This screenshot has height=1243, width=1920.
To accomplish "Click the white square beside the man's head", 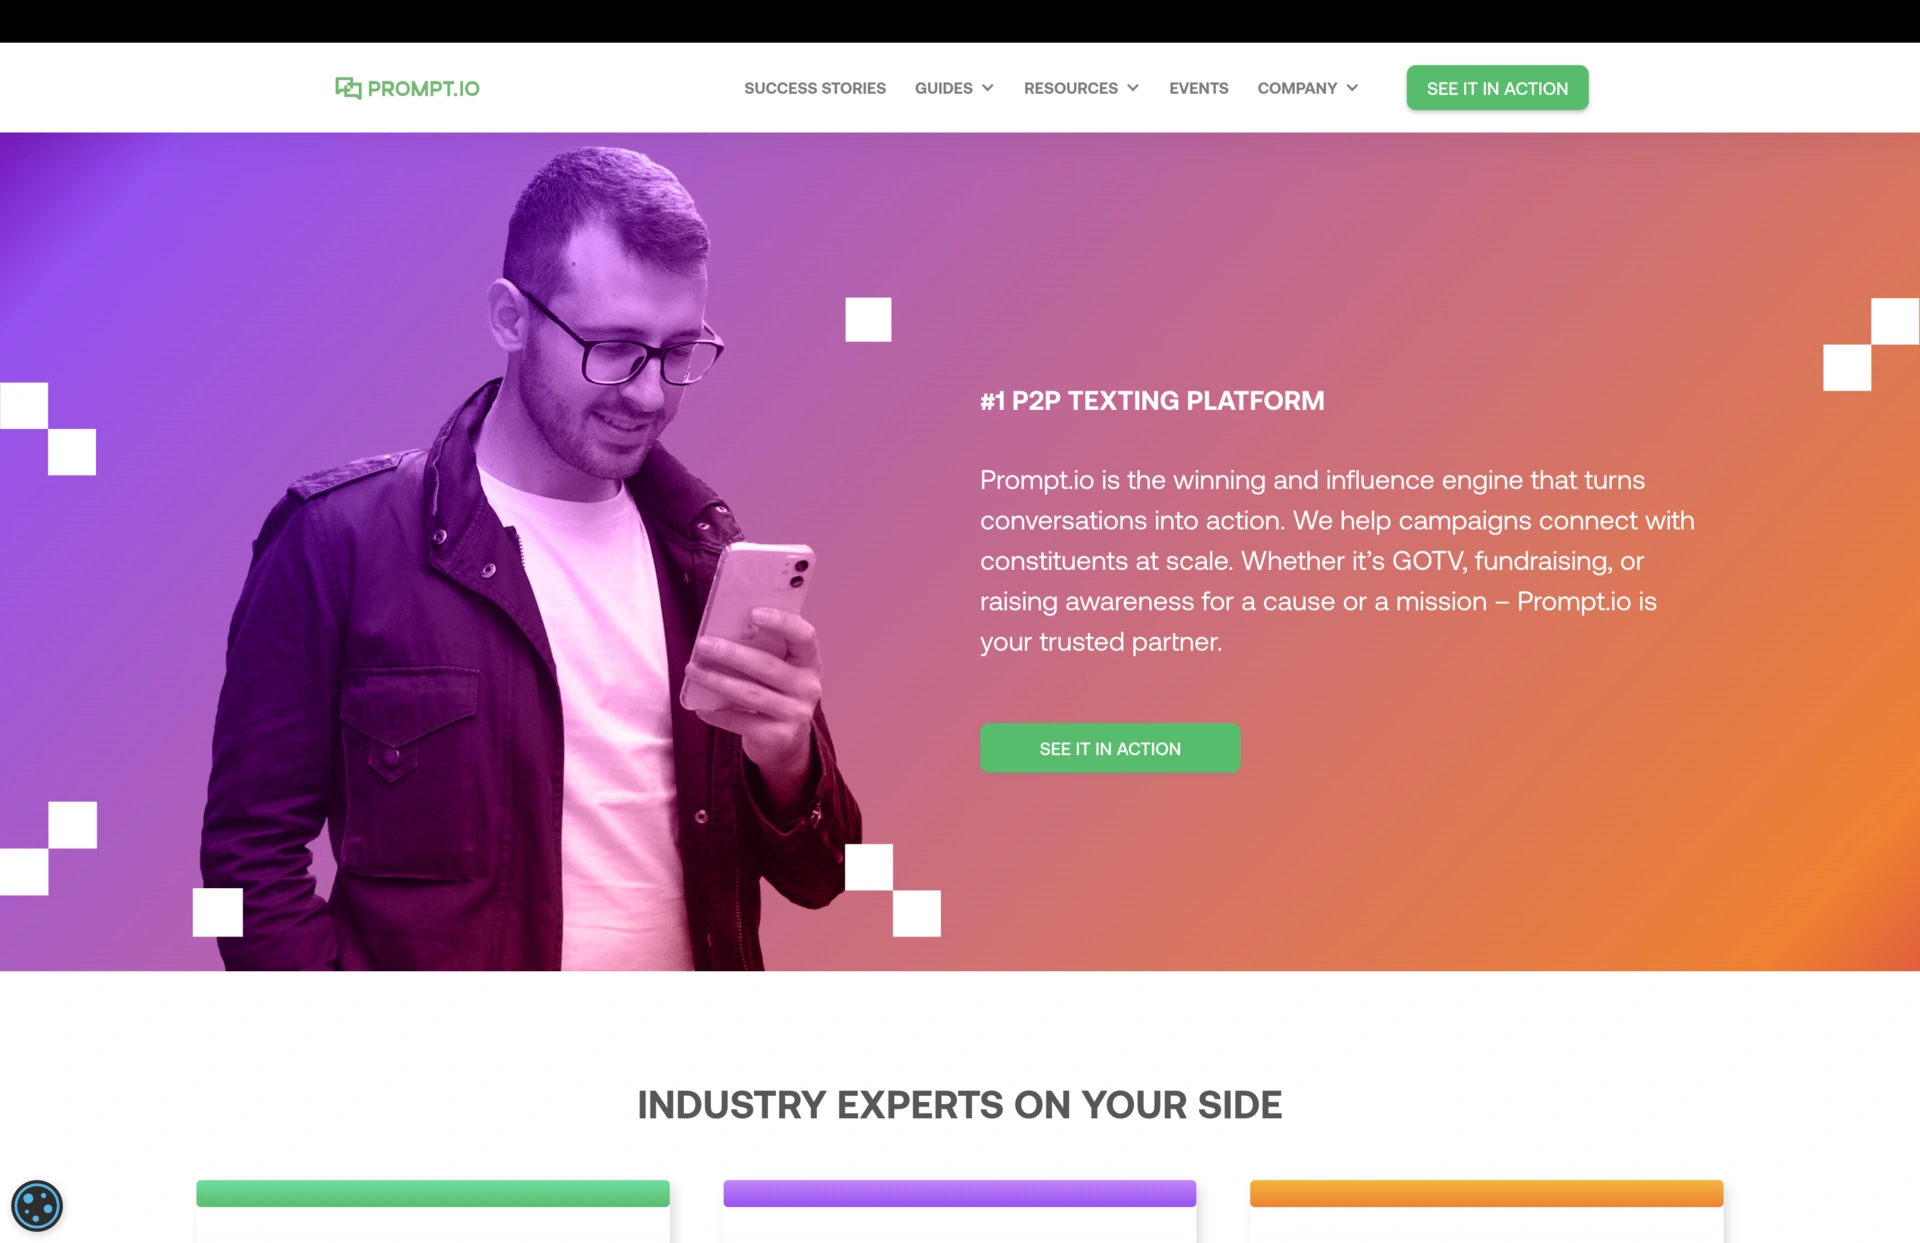I will point(868,319).
